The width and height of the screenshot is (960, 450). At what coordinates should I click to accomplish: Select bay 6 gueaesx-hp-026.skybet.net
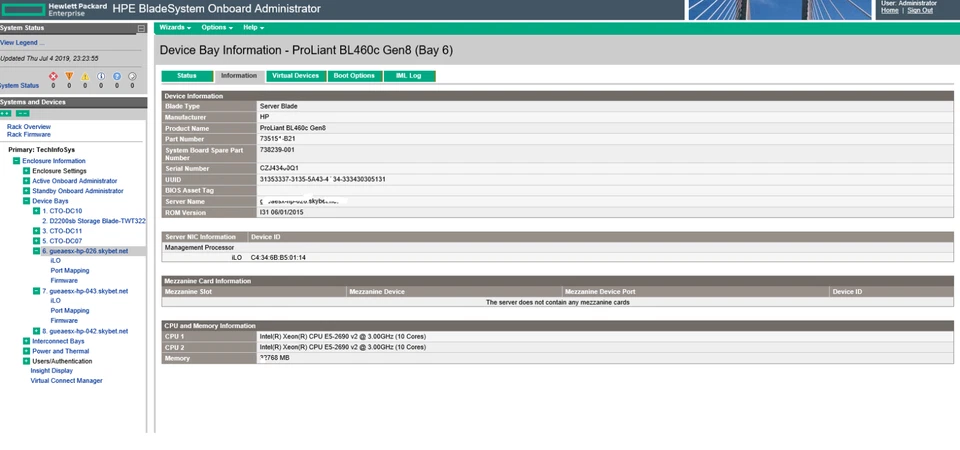[85, 251]
